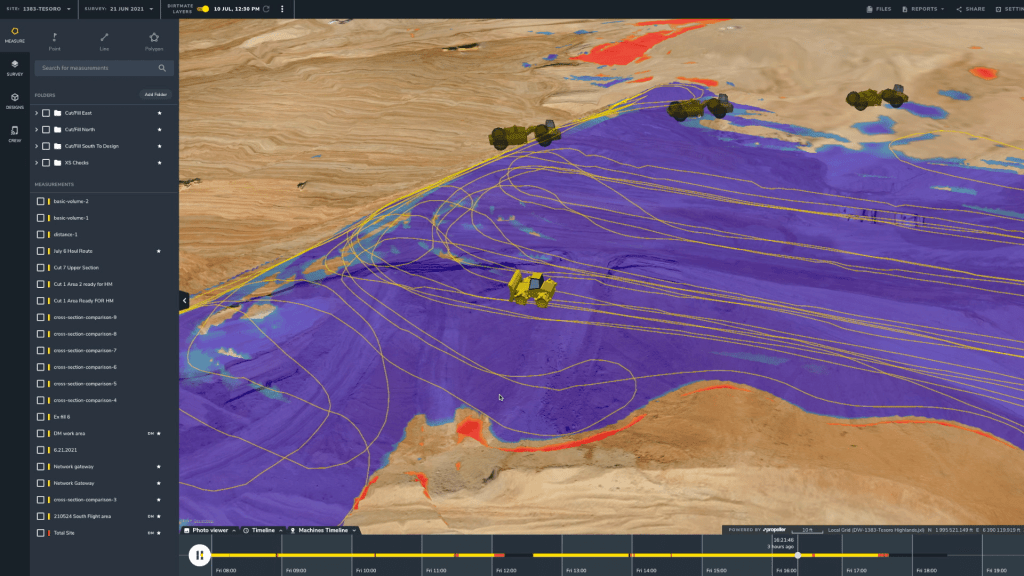Enable the Total Site measurement checkbox

(x=41, y=533)
